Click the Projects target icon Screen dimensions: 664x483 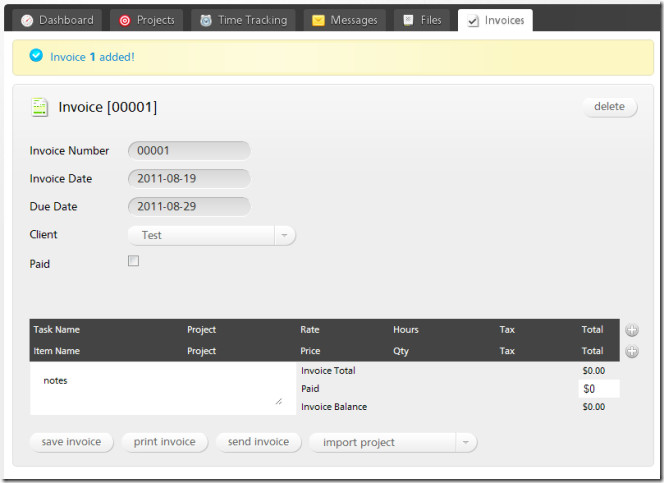click(x=124, y=20)
